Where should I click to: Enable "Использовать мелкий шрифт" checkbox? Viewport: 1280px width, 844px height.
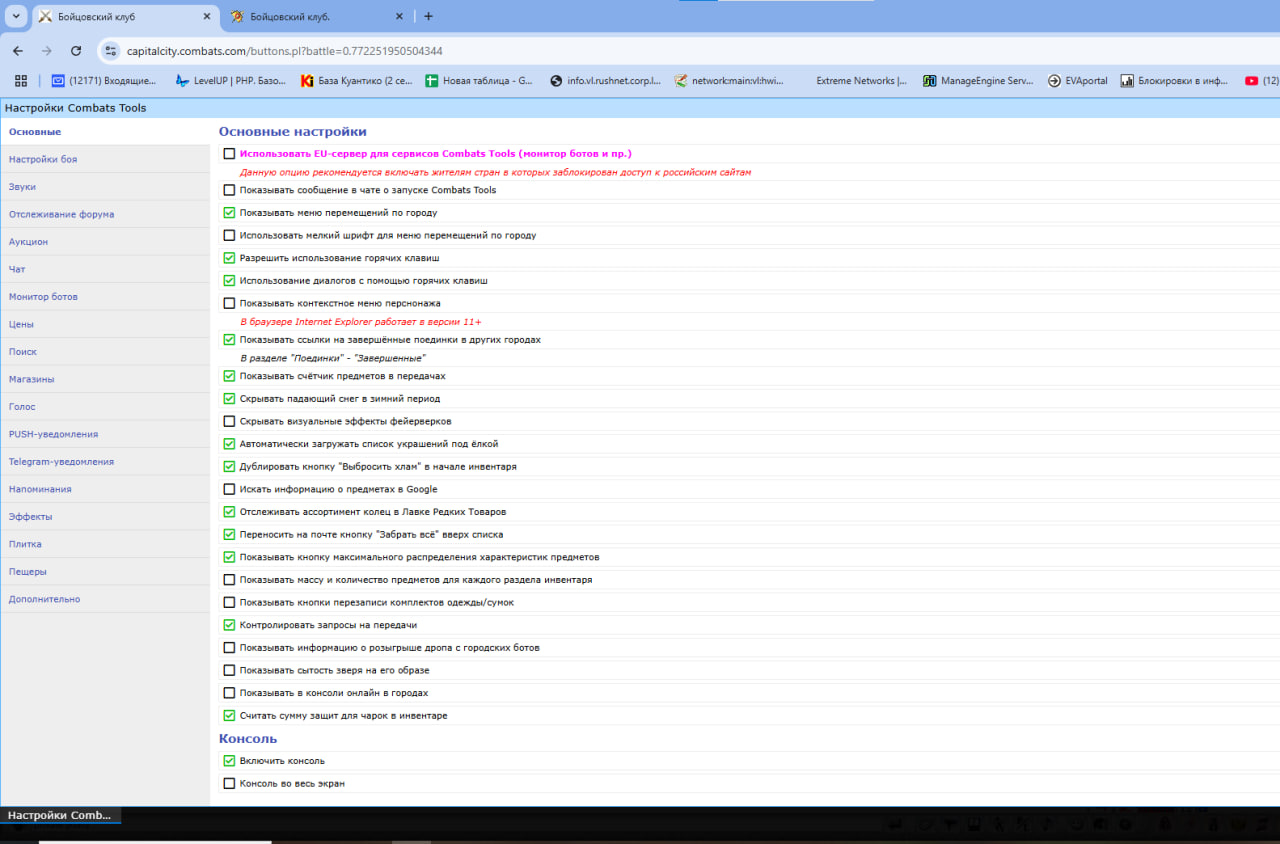[230, 236]
